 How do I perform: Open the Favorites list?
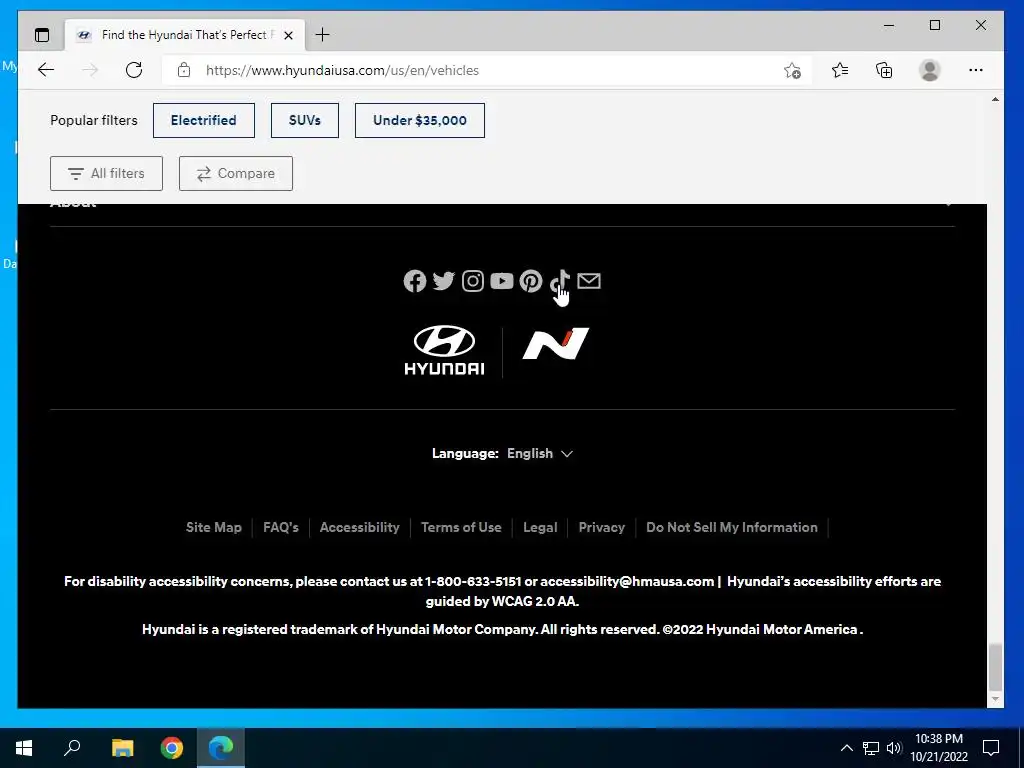840,70
